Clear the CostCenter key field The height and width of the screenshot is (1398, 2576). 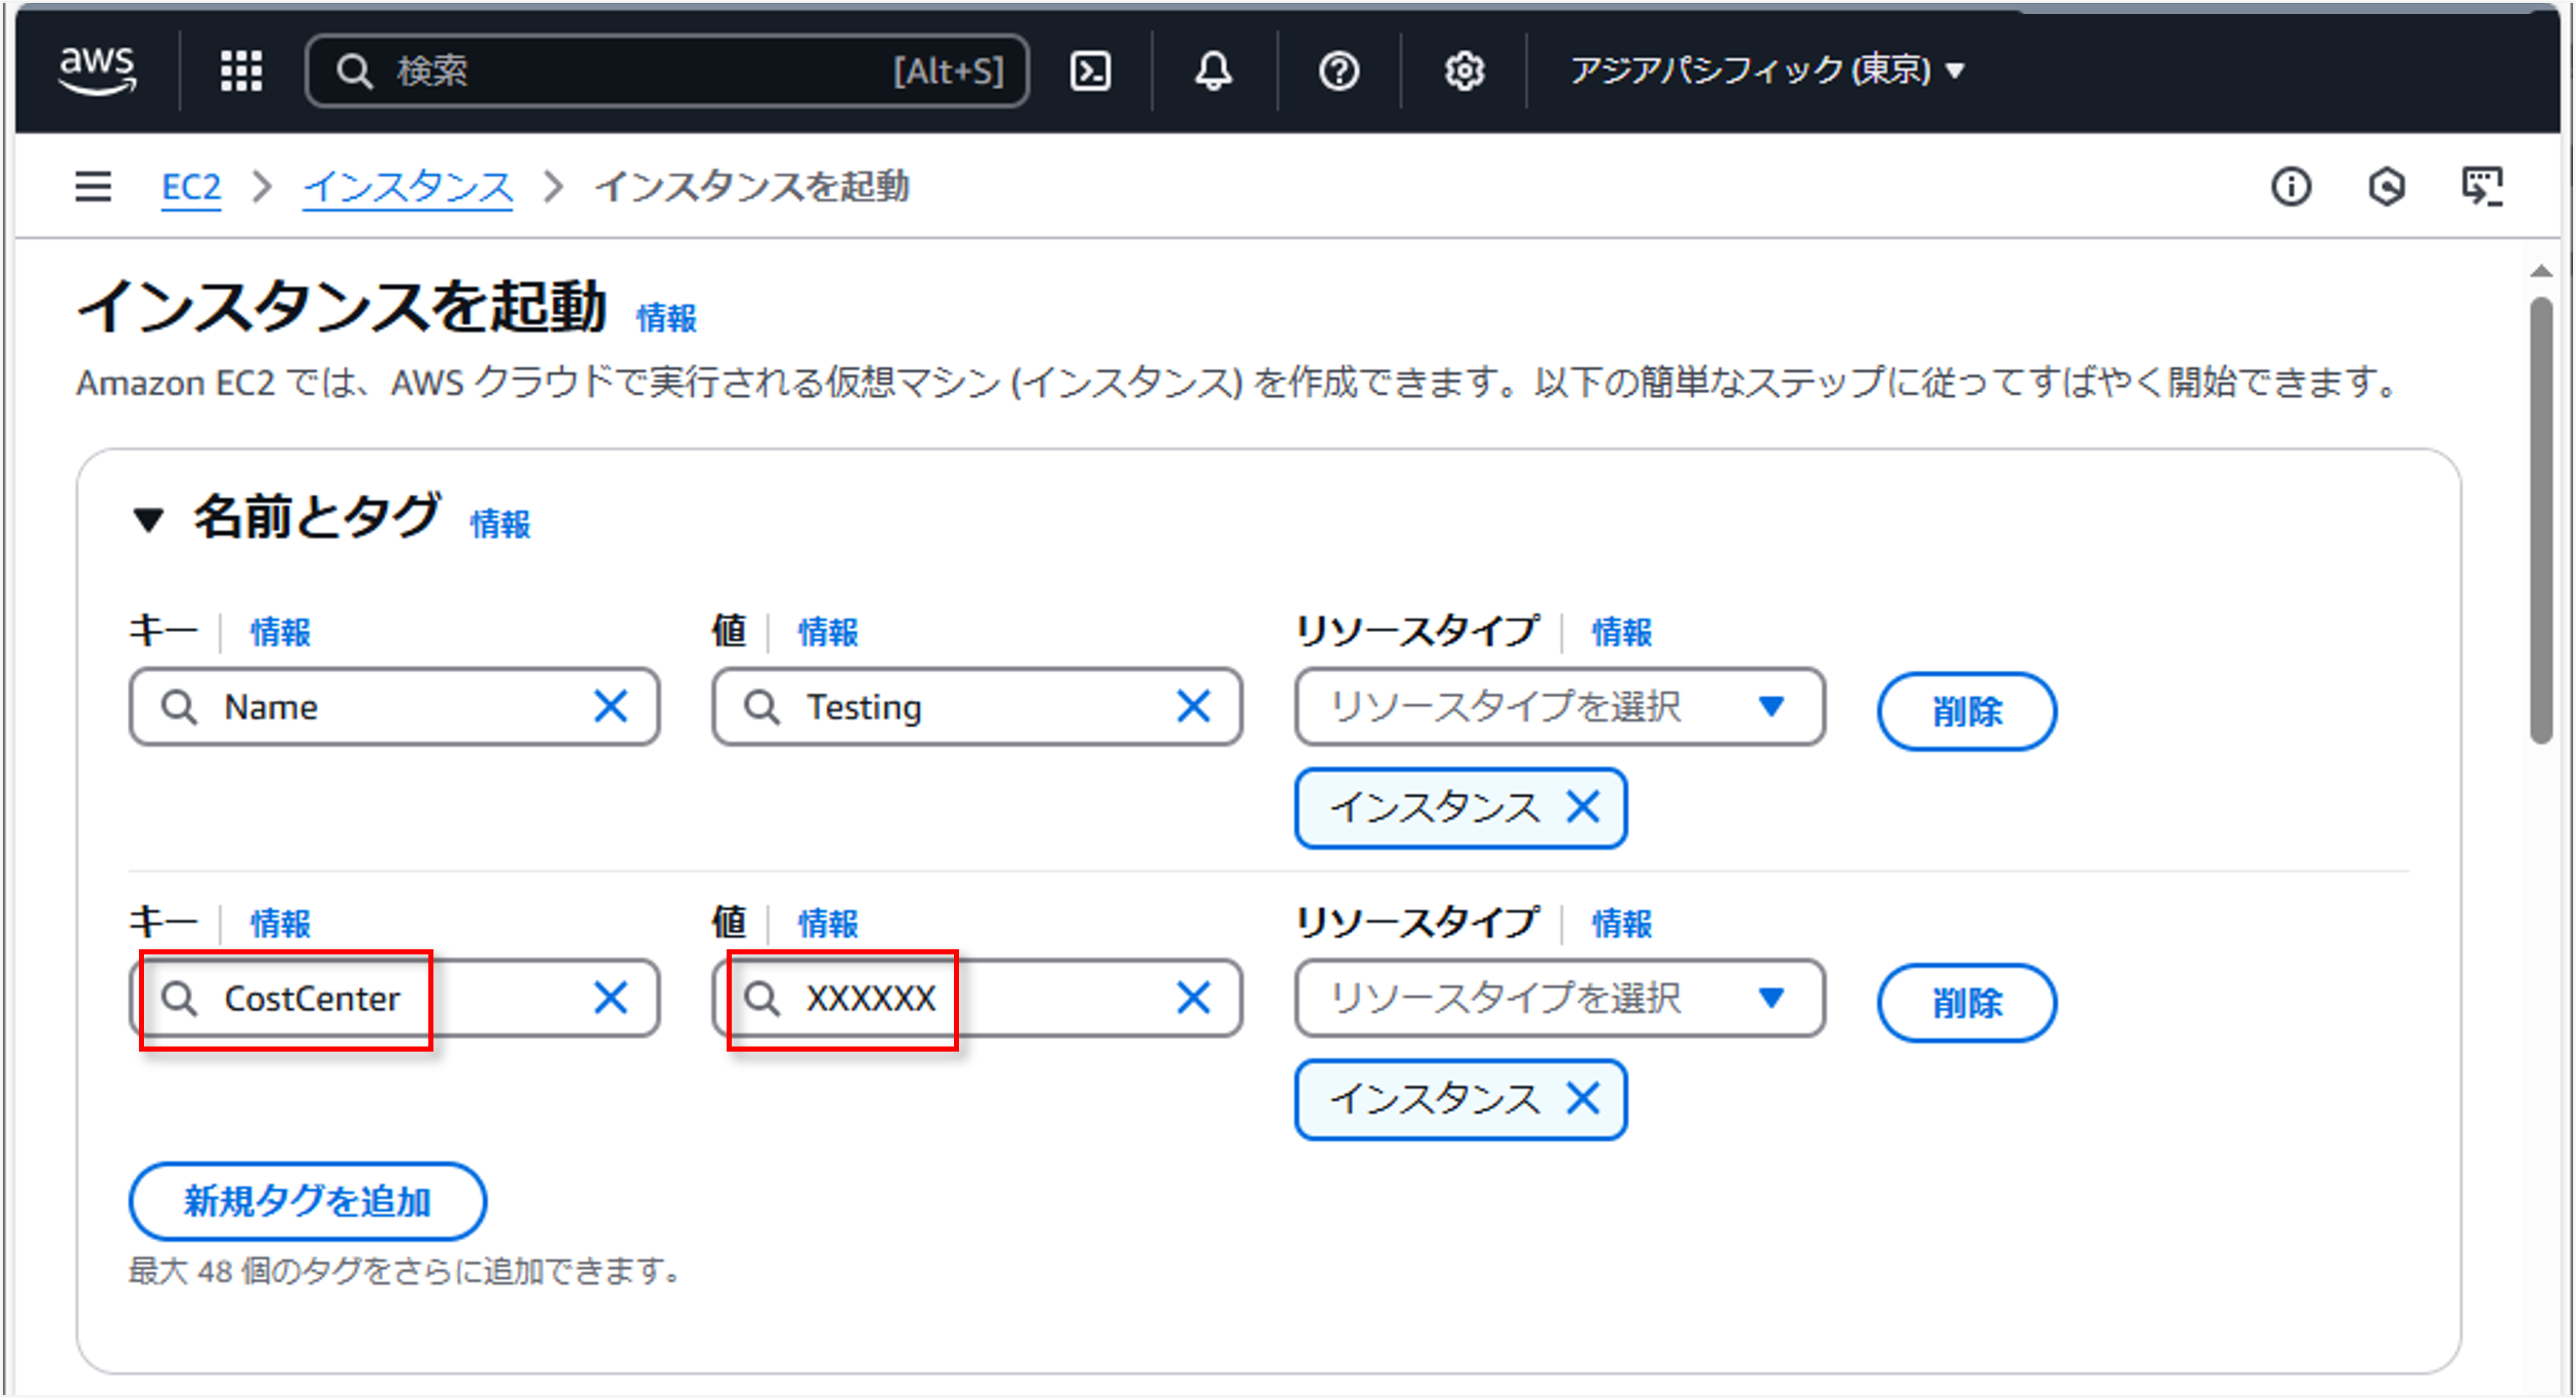(x=610, y=998)
